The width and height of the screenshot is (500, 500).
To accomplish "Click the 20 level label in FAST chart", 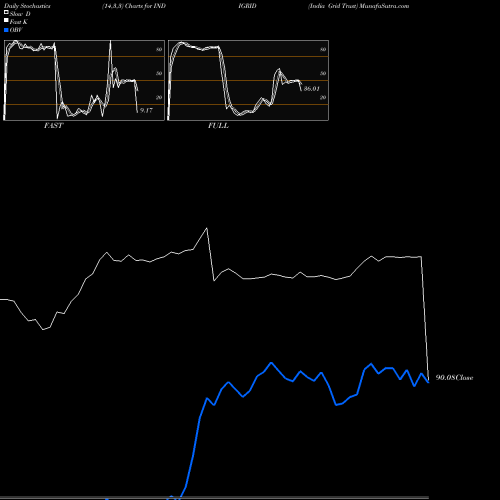I will click(x=159, y=97).
